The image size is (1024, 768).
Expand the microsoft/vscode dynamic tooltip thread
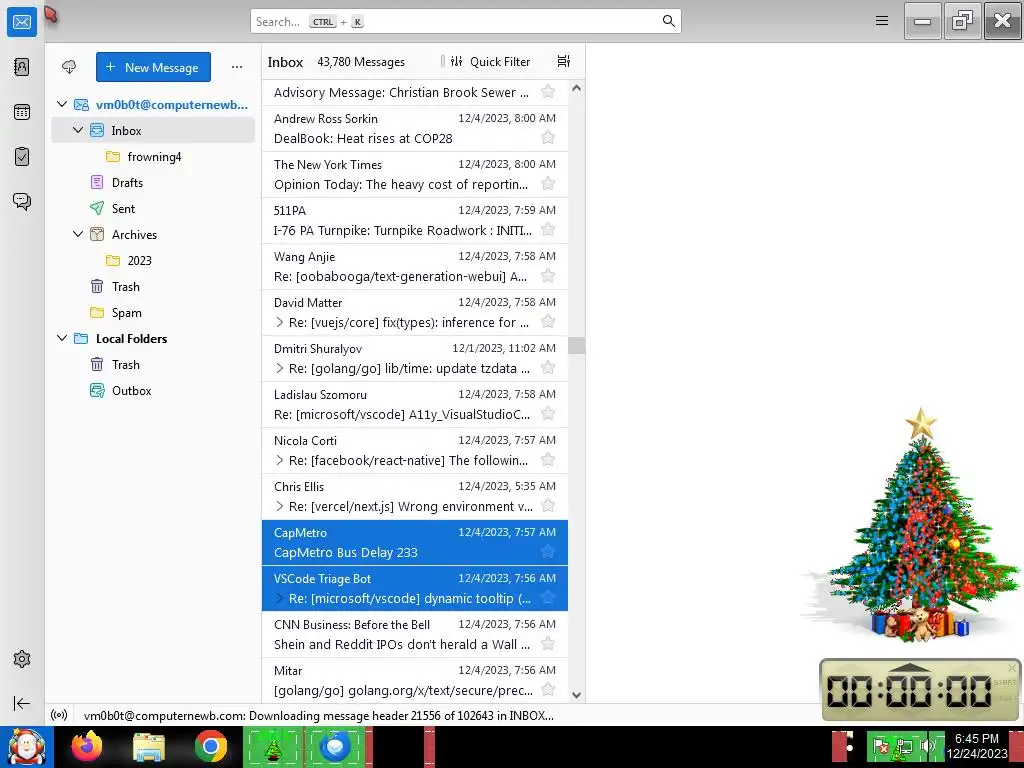pos(280,598)
